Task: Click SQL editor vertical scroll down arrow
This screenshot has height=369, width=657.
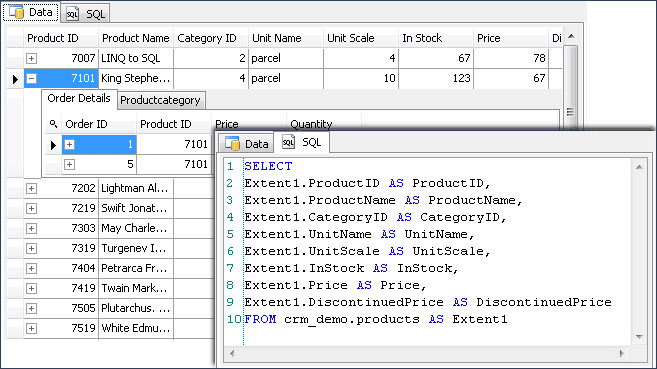Action: tap(639, 337)
